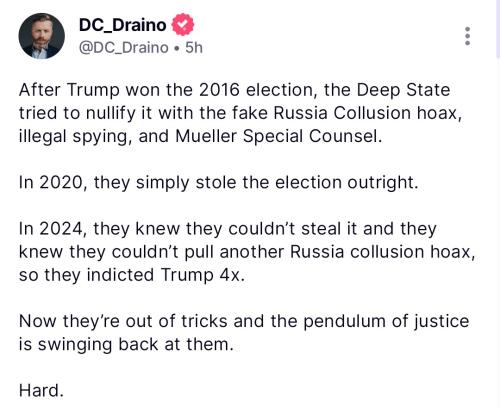Click the sentence 'In 2020, they simply stole'

coord(218,183)
